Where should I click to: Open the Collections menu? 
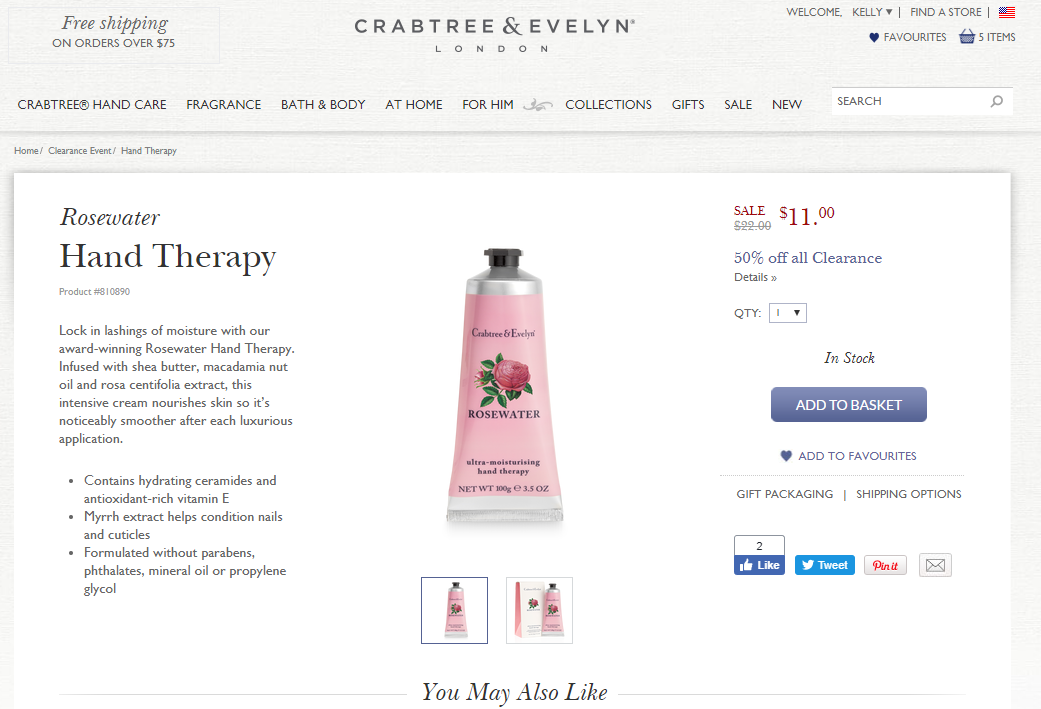coord(608,105)
